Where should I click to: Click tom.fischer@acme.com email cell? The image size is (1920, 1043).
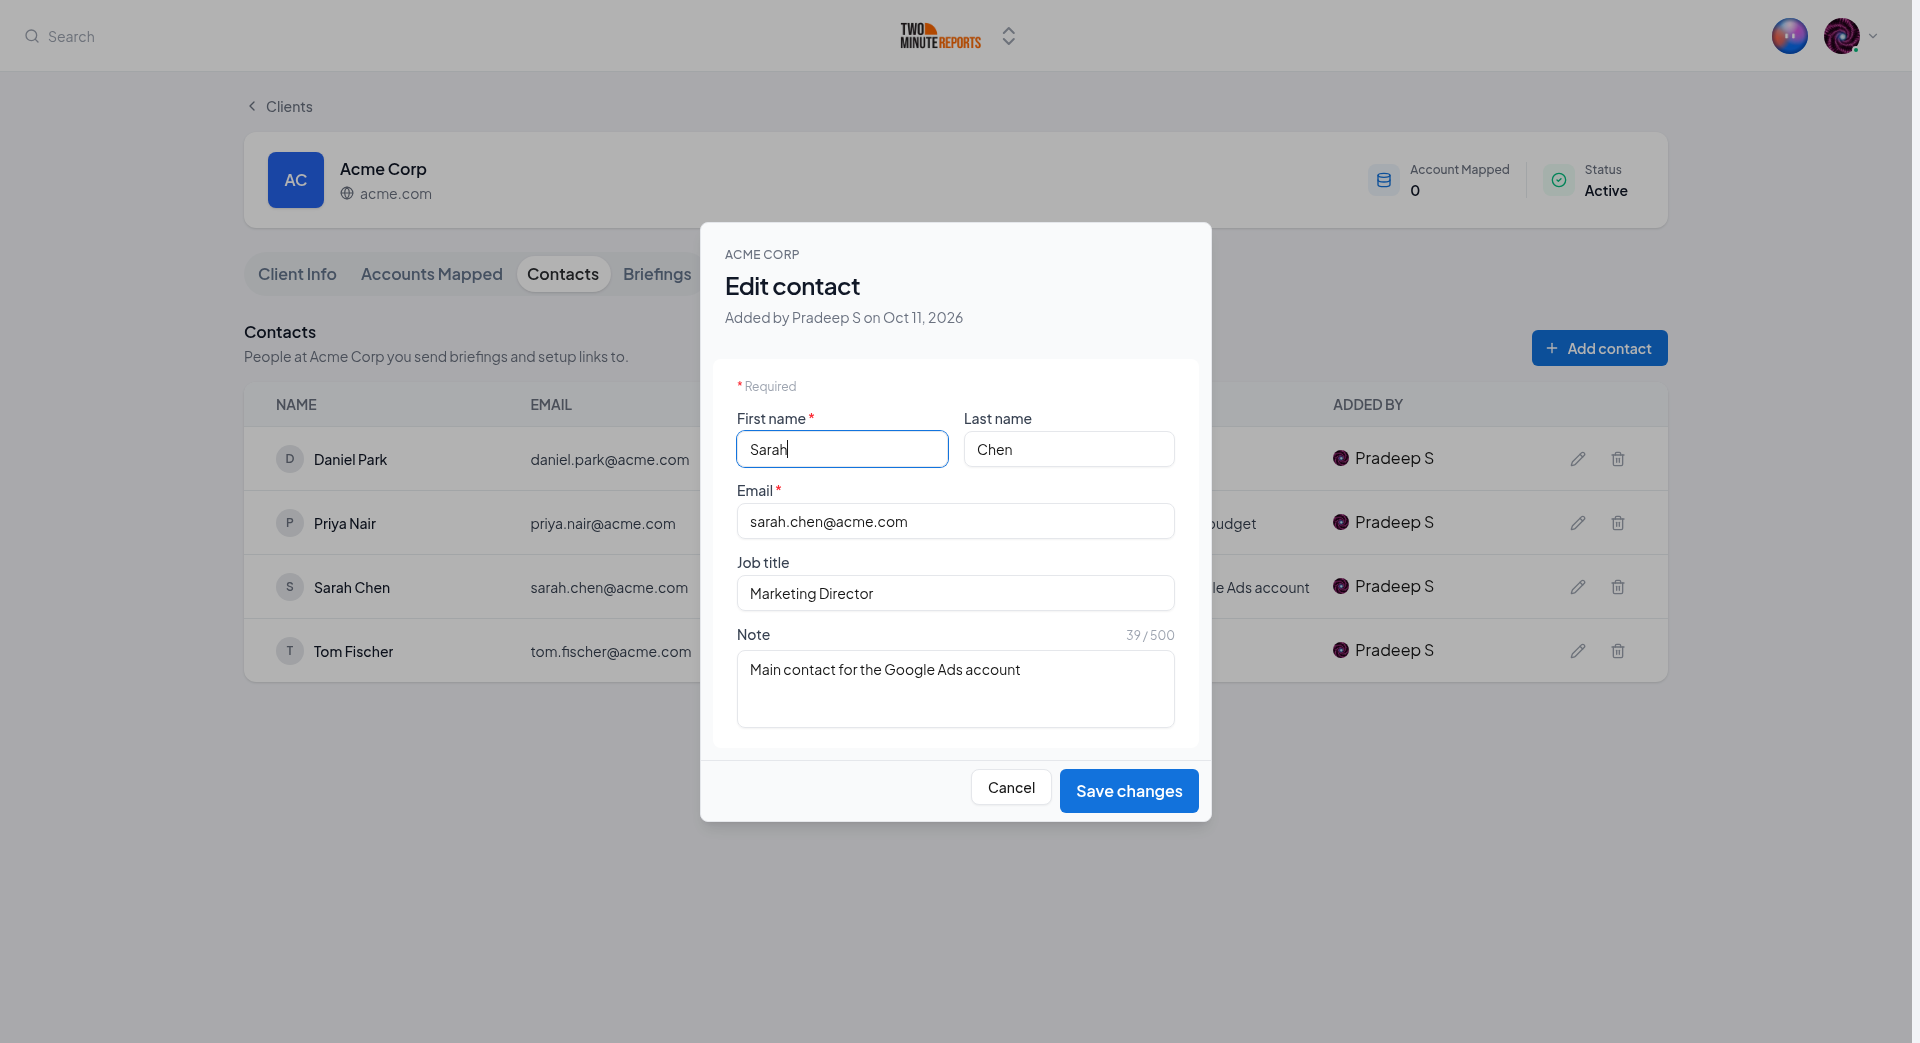tap(611, 652)
